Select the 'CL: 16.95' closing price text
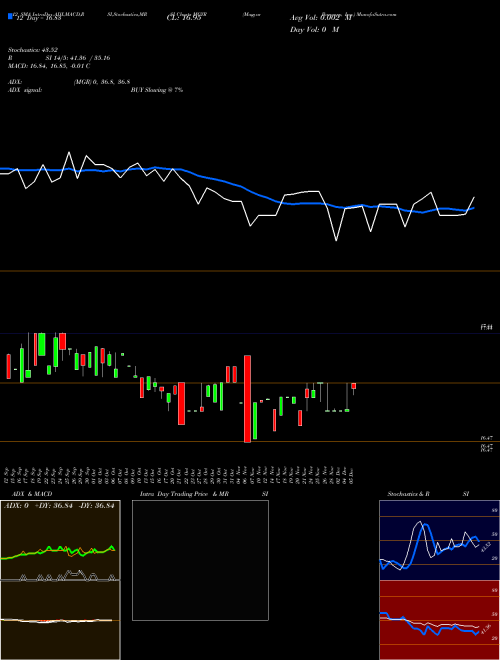The image size is (500, 660). click(184, 18)
